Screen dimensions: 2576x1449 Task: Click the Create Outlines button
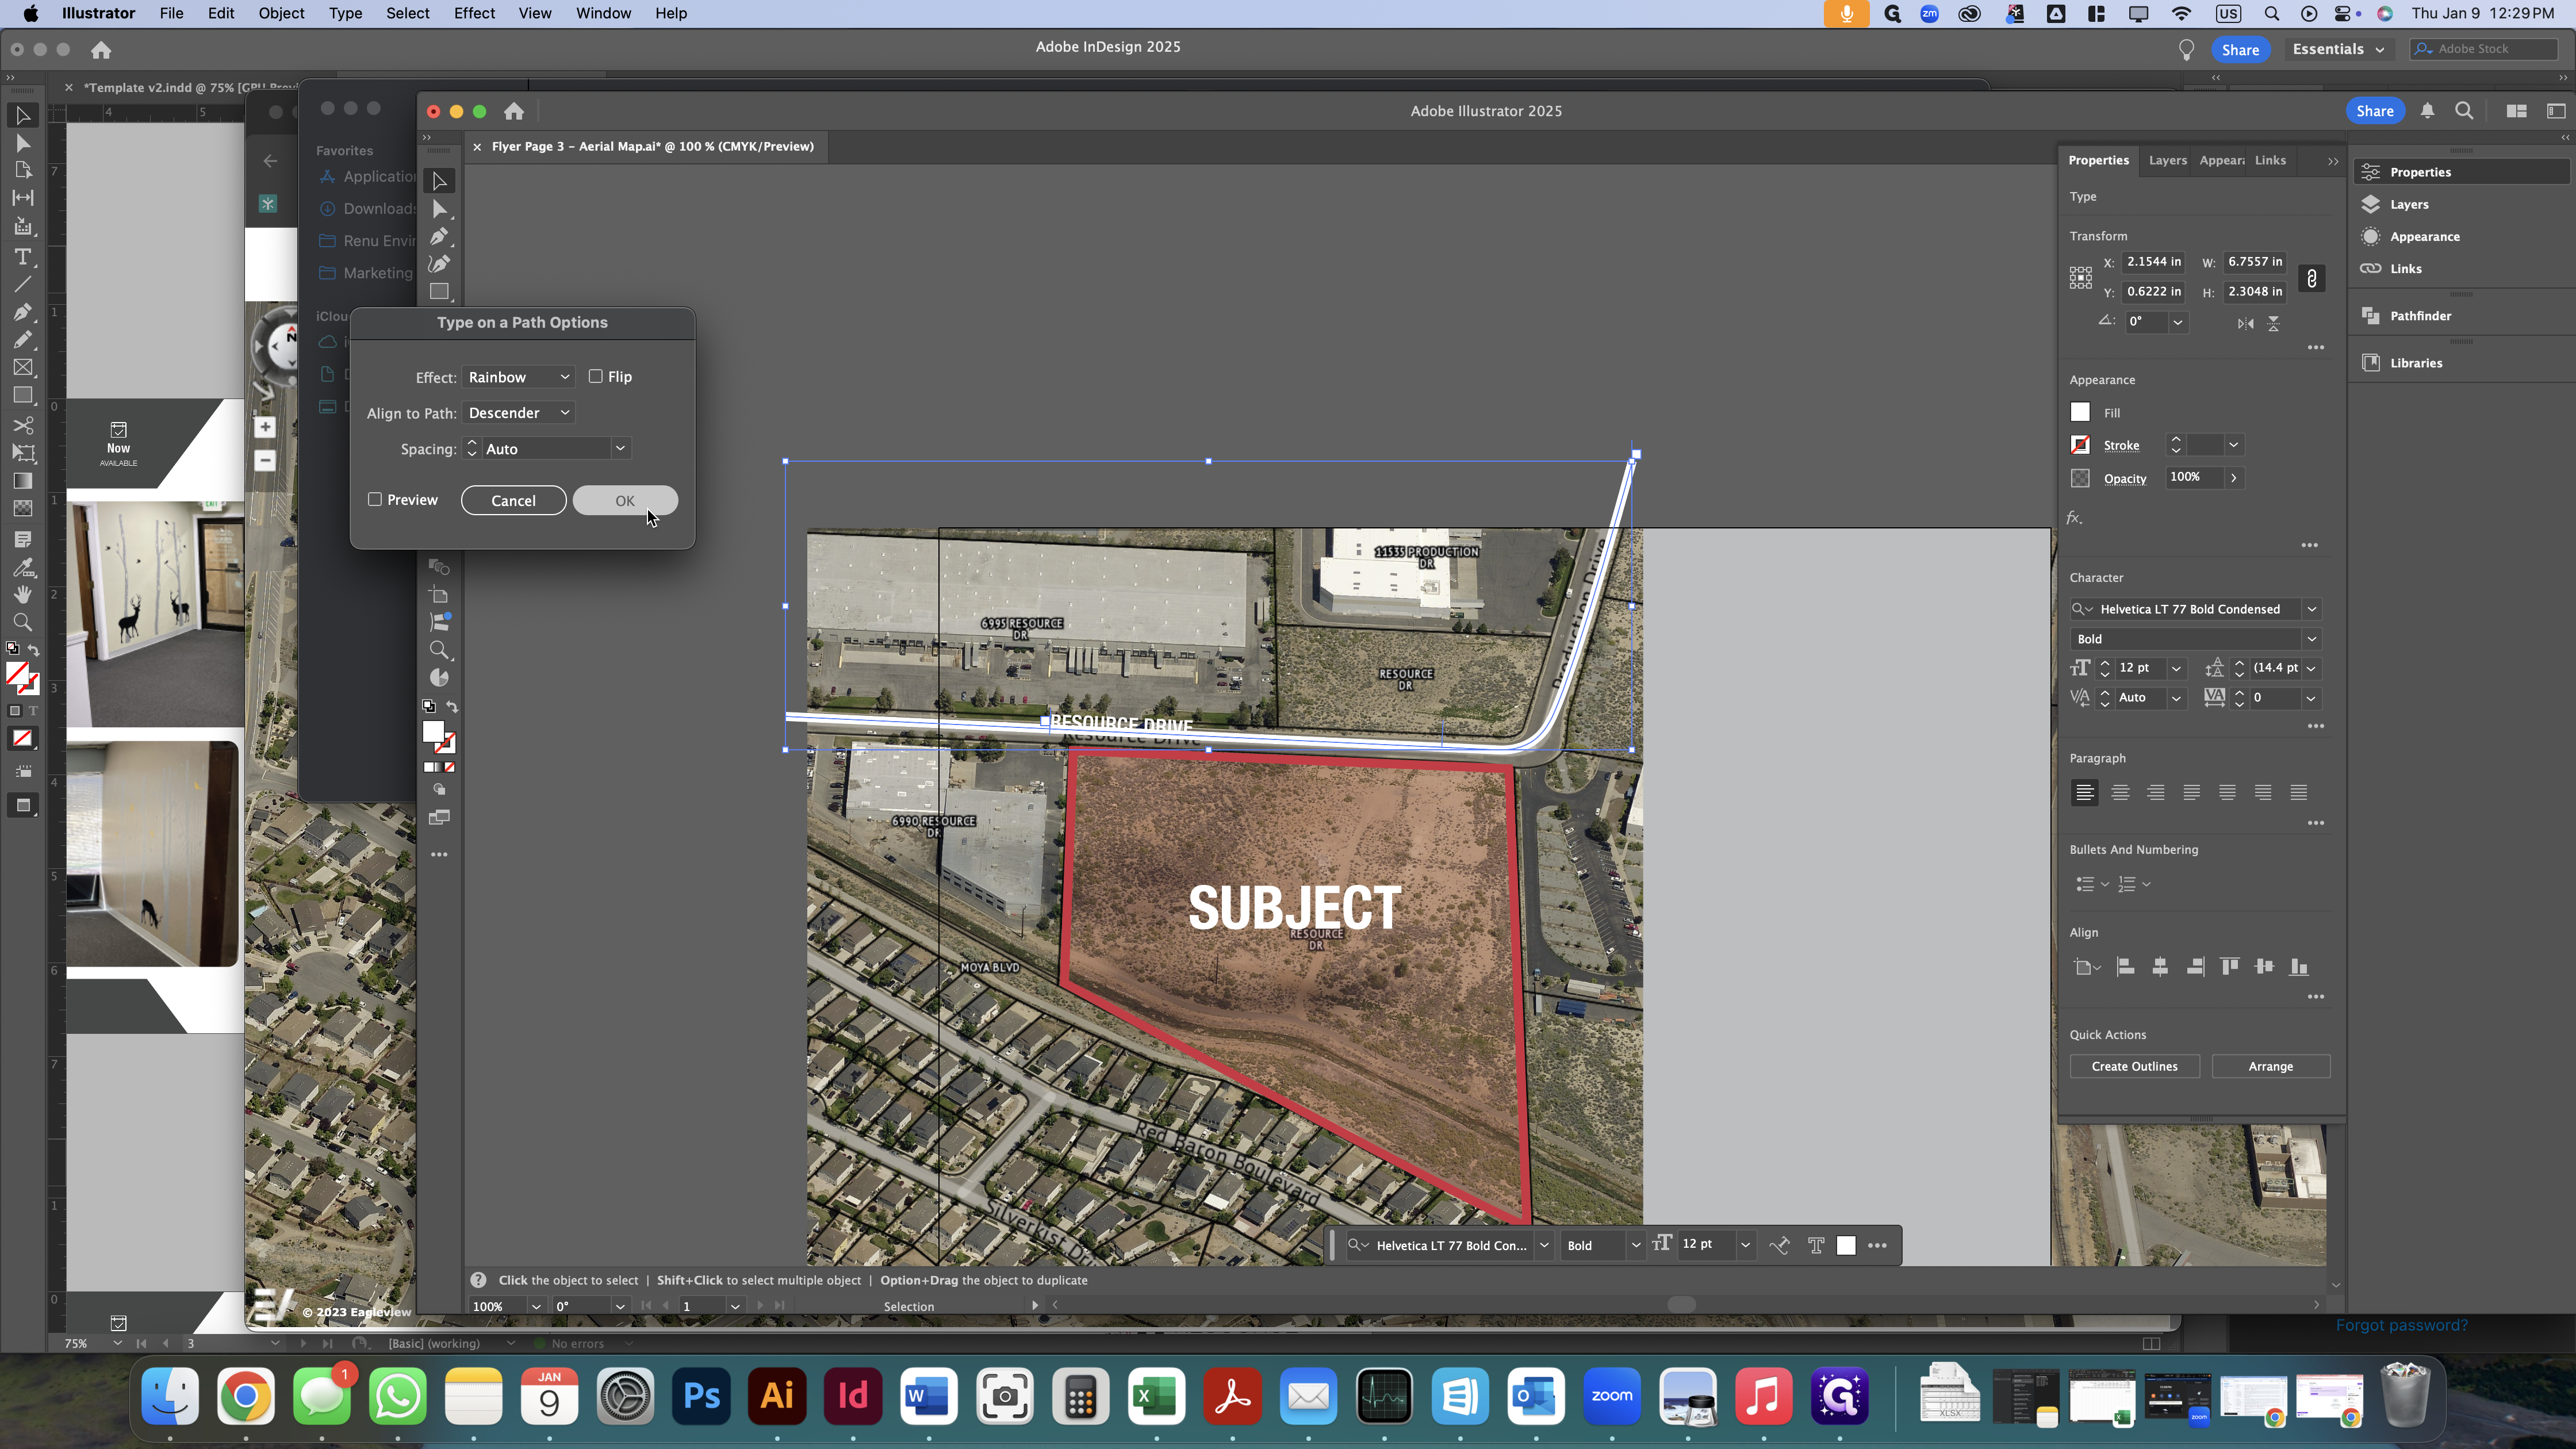tap(2134, 1066)
